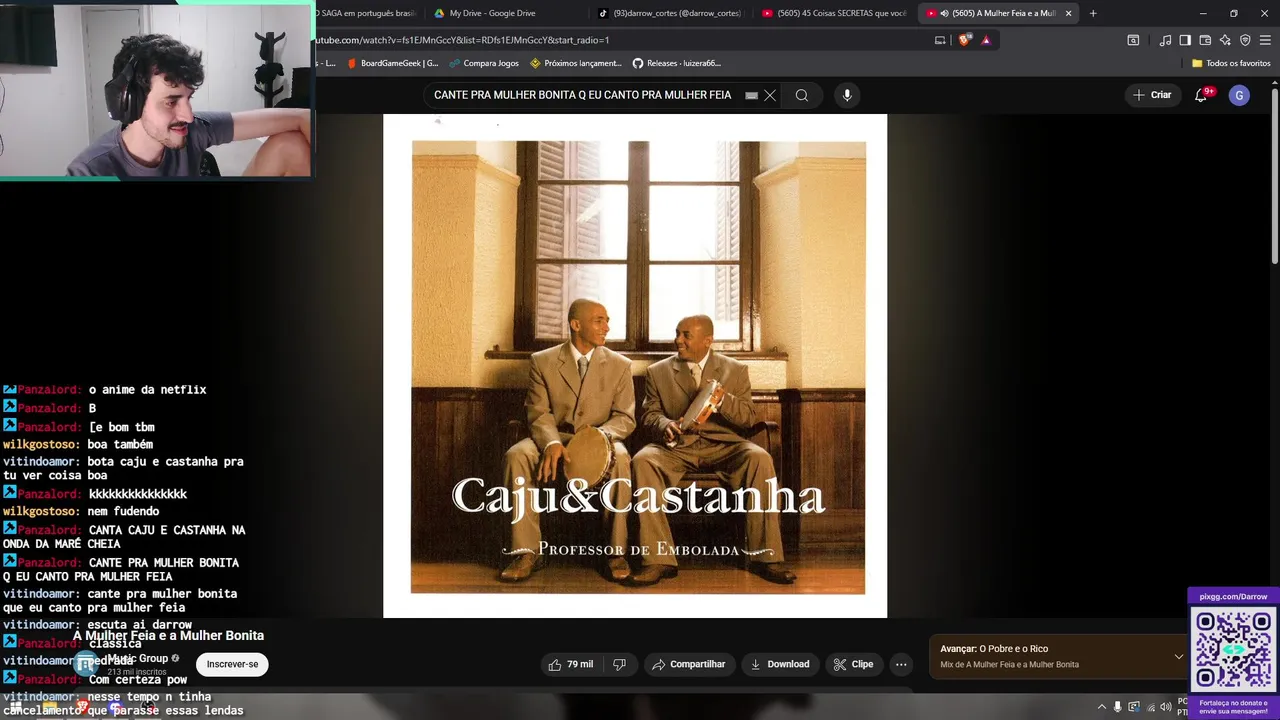
Task: Start voice search with the microphone icon
Action: click(x=847, y=95)
